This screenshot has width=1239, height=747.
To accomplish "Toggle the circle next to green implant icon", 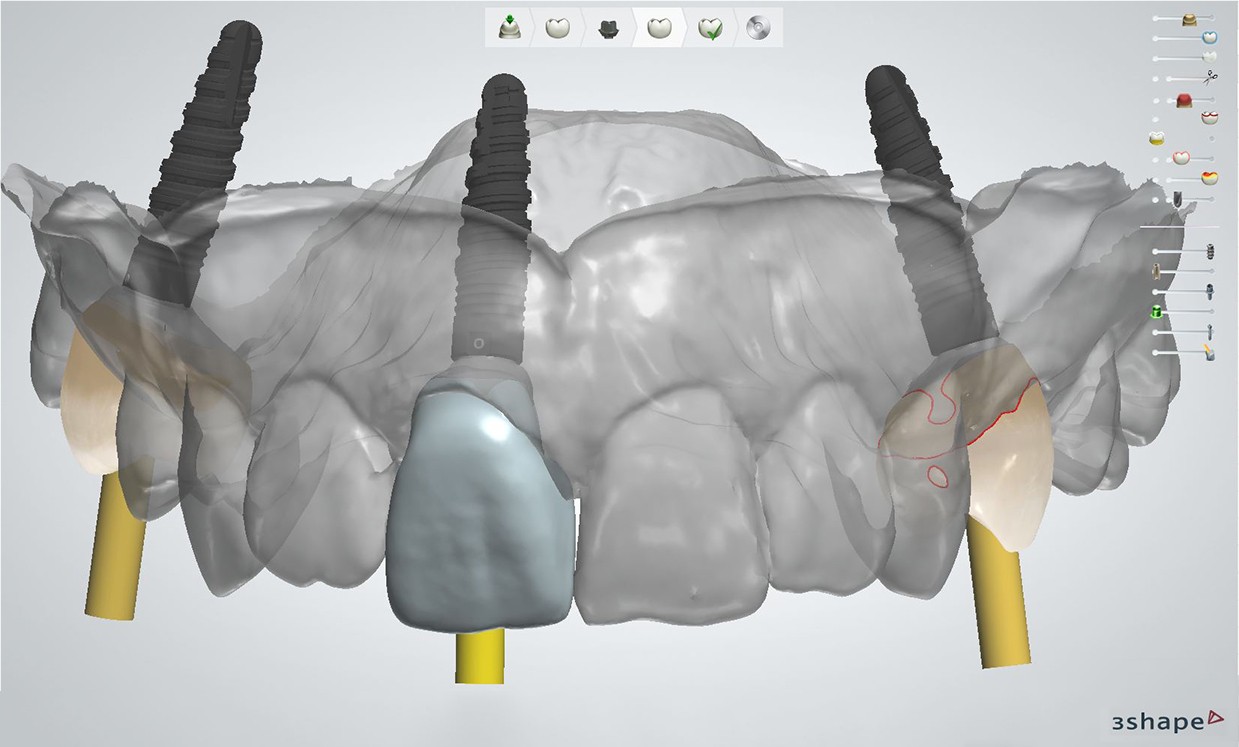I will coord(1211,313).
